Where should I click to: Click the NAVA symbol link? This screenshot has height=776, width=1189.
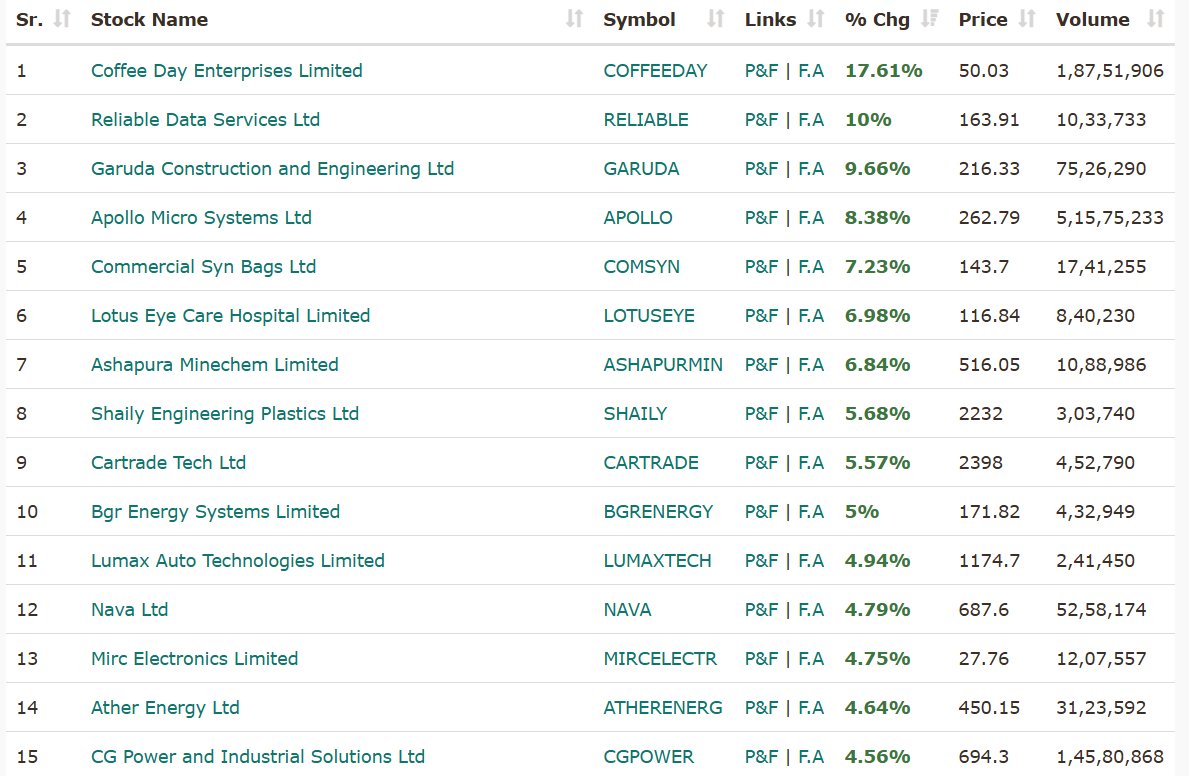click(x=627, y=610)
